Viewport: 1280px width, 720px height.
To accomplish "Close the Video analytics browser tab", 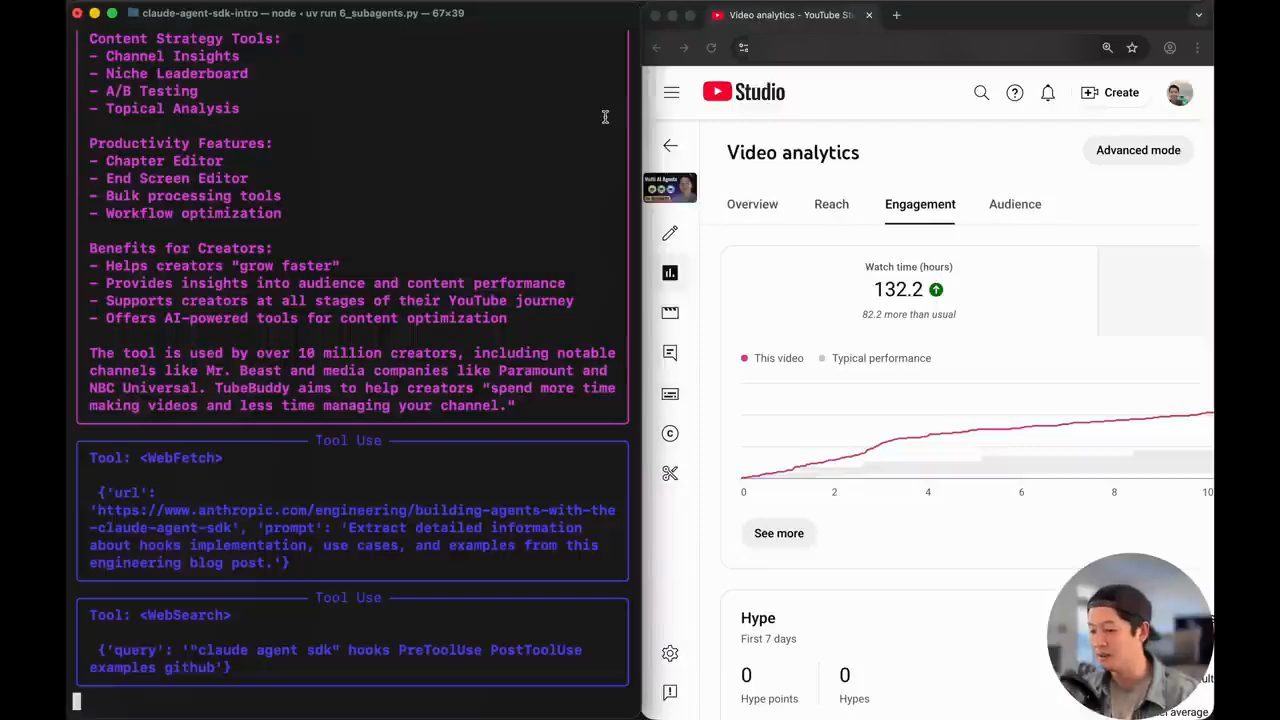I will pos(869,15).
